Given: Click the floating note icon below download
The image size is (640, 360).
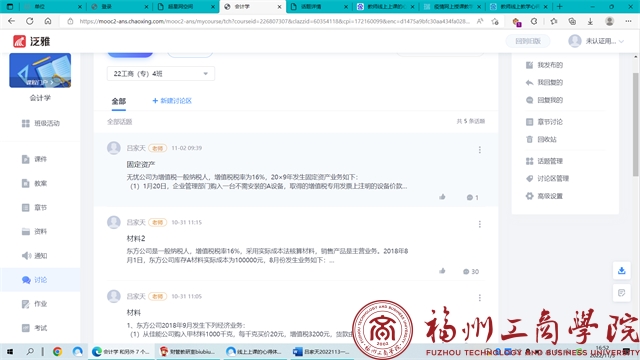Looking at the screenshot, I should click(621, 293).
